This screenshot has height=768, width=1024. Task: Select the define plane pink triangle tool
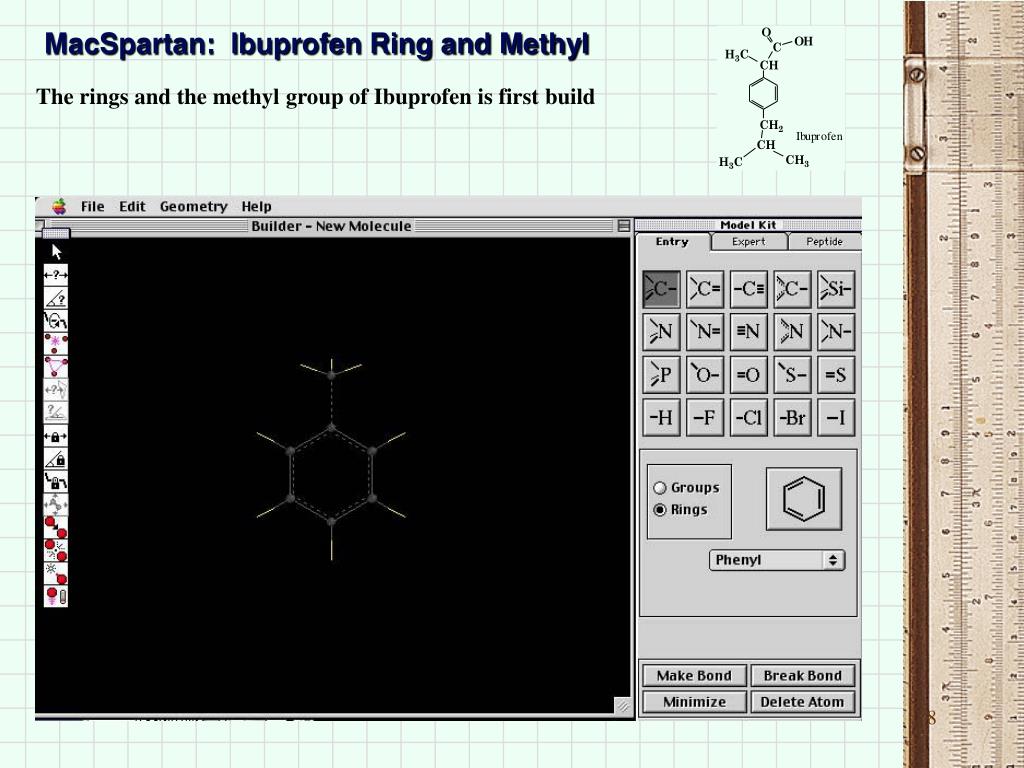(56, 366)
